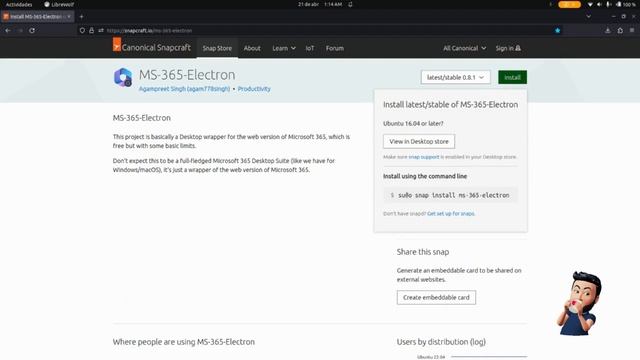Open the Wi-Fi indicator in the top bar

pos(590,4)
